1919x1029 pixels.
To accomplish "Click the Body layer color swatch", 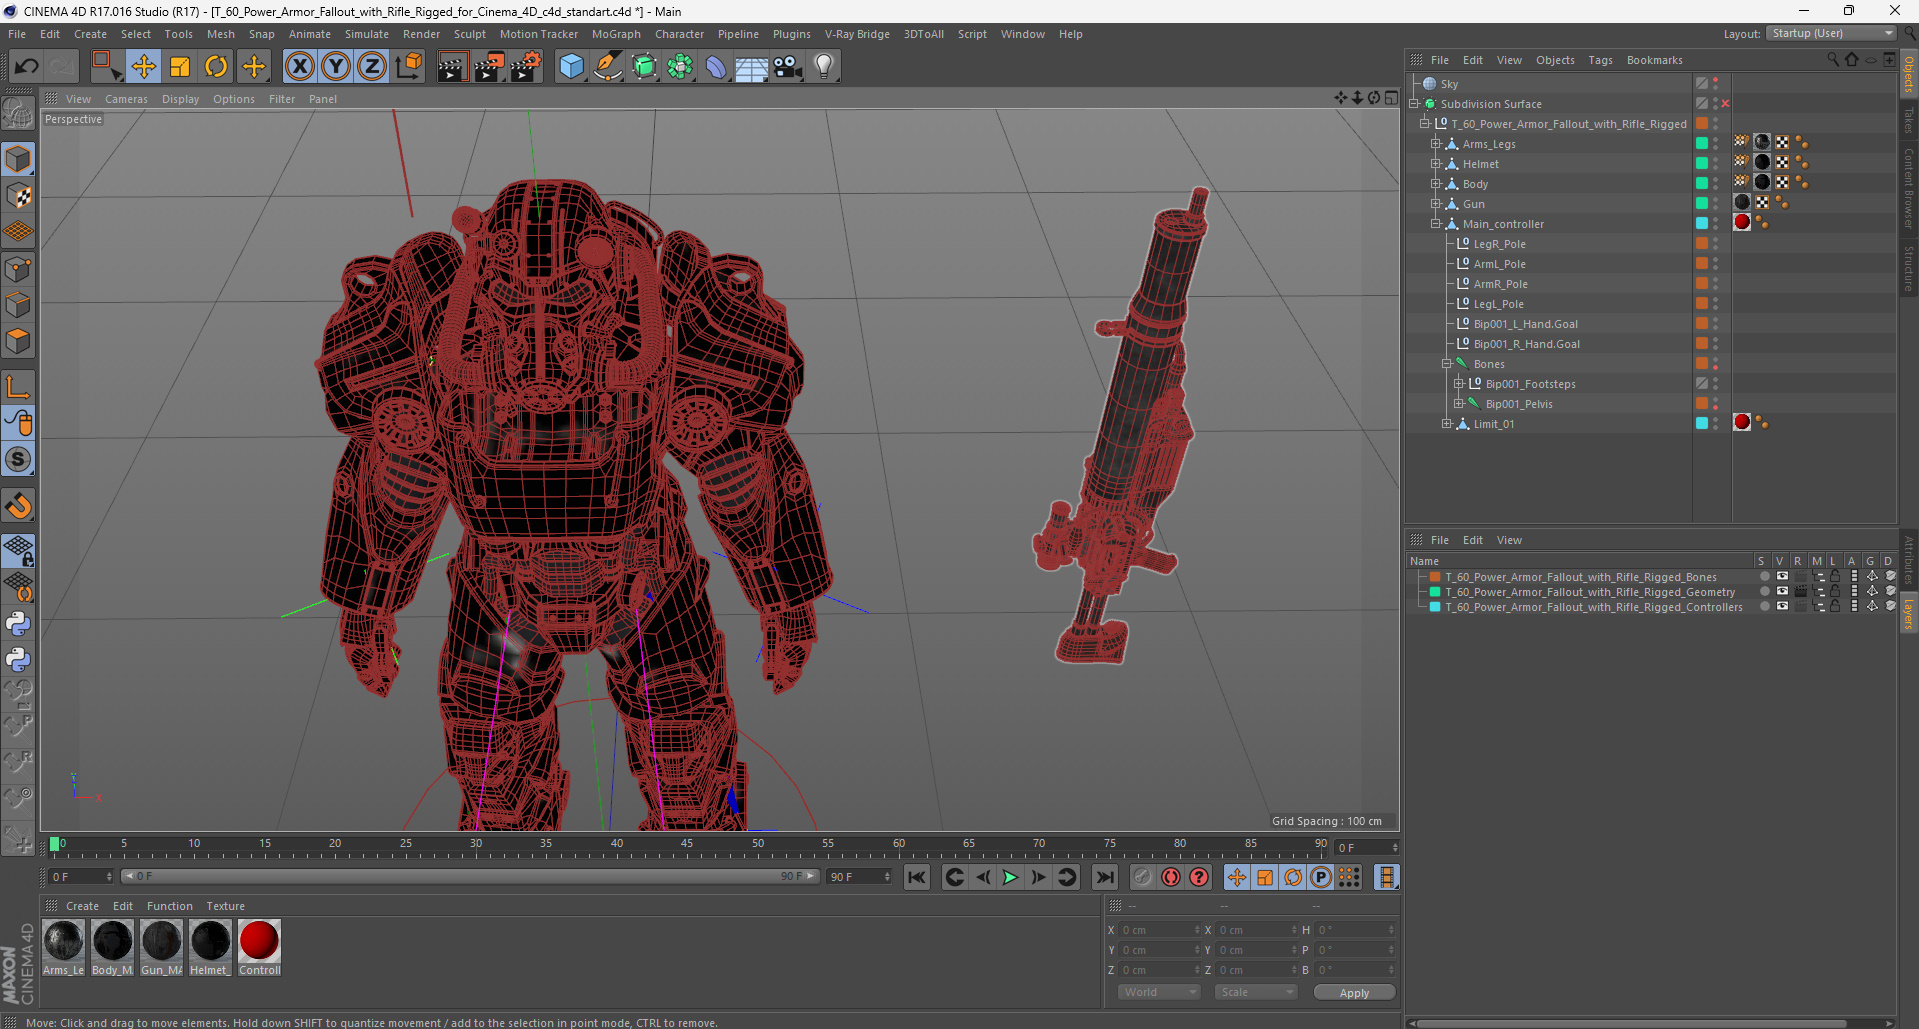I will click(x=1701, y=184).
